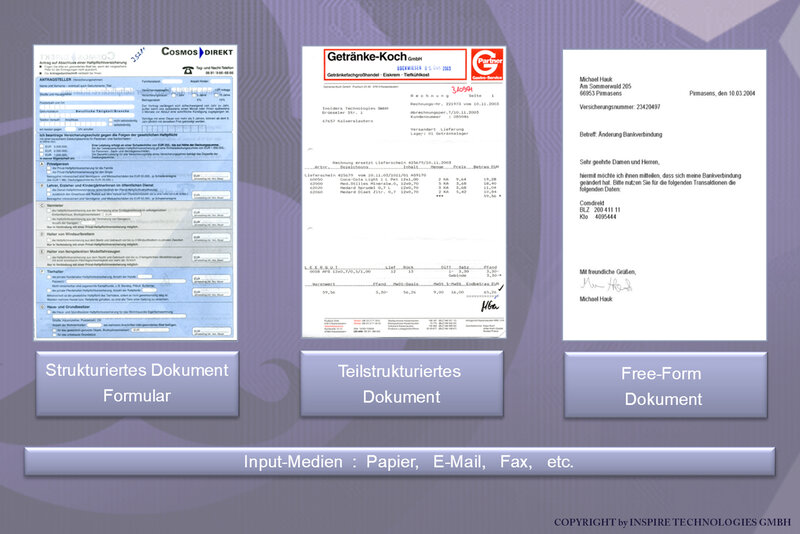
Task: Click the Cosmos Direkt logo
Action: click(197, 52)
